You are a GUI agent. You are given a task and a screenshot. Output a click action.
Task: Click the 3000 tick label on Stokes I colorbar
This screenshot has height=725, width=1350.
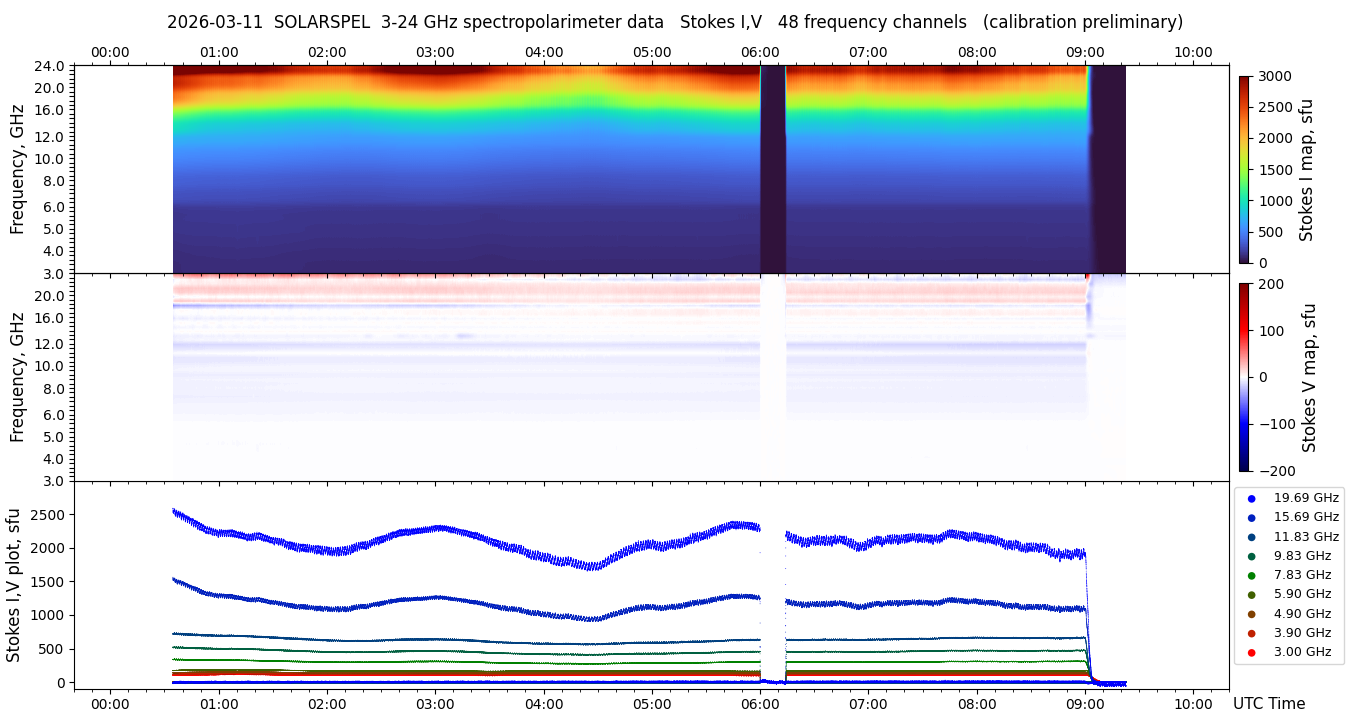click(x=1277, y=77)
